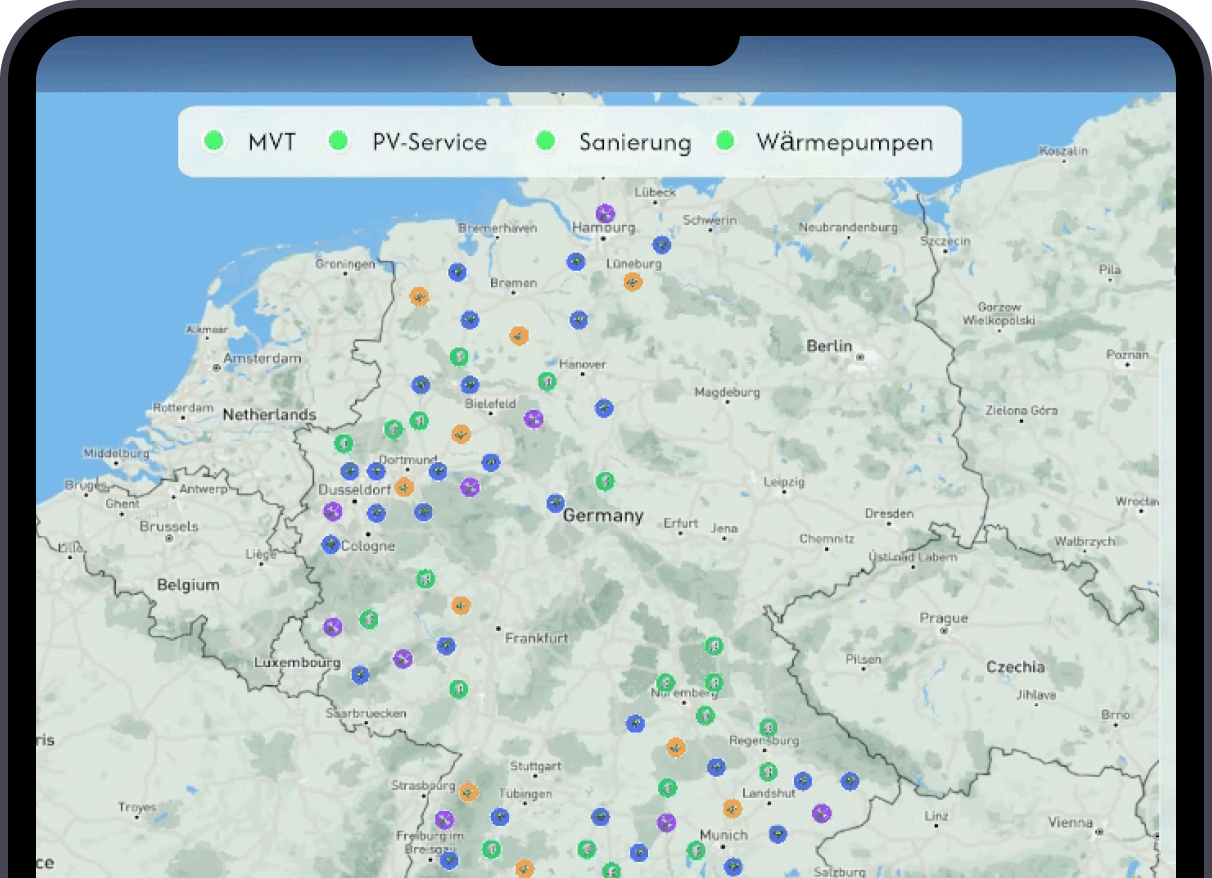Select purple marker east of Landshut
Image resolution: width=1212 pixels, height=878 pixels.
822,813
